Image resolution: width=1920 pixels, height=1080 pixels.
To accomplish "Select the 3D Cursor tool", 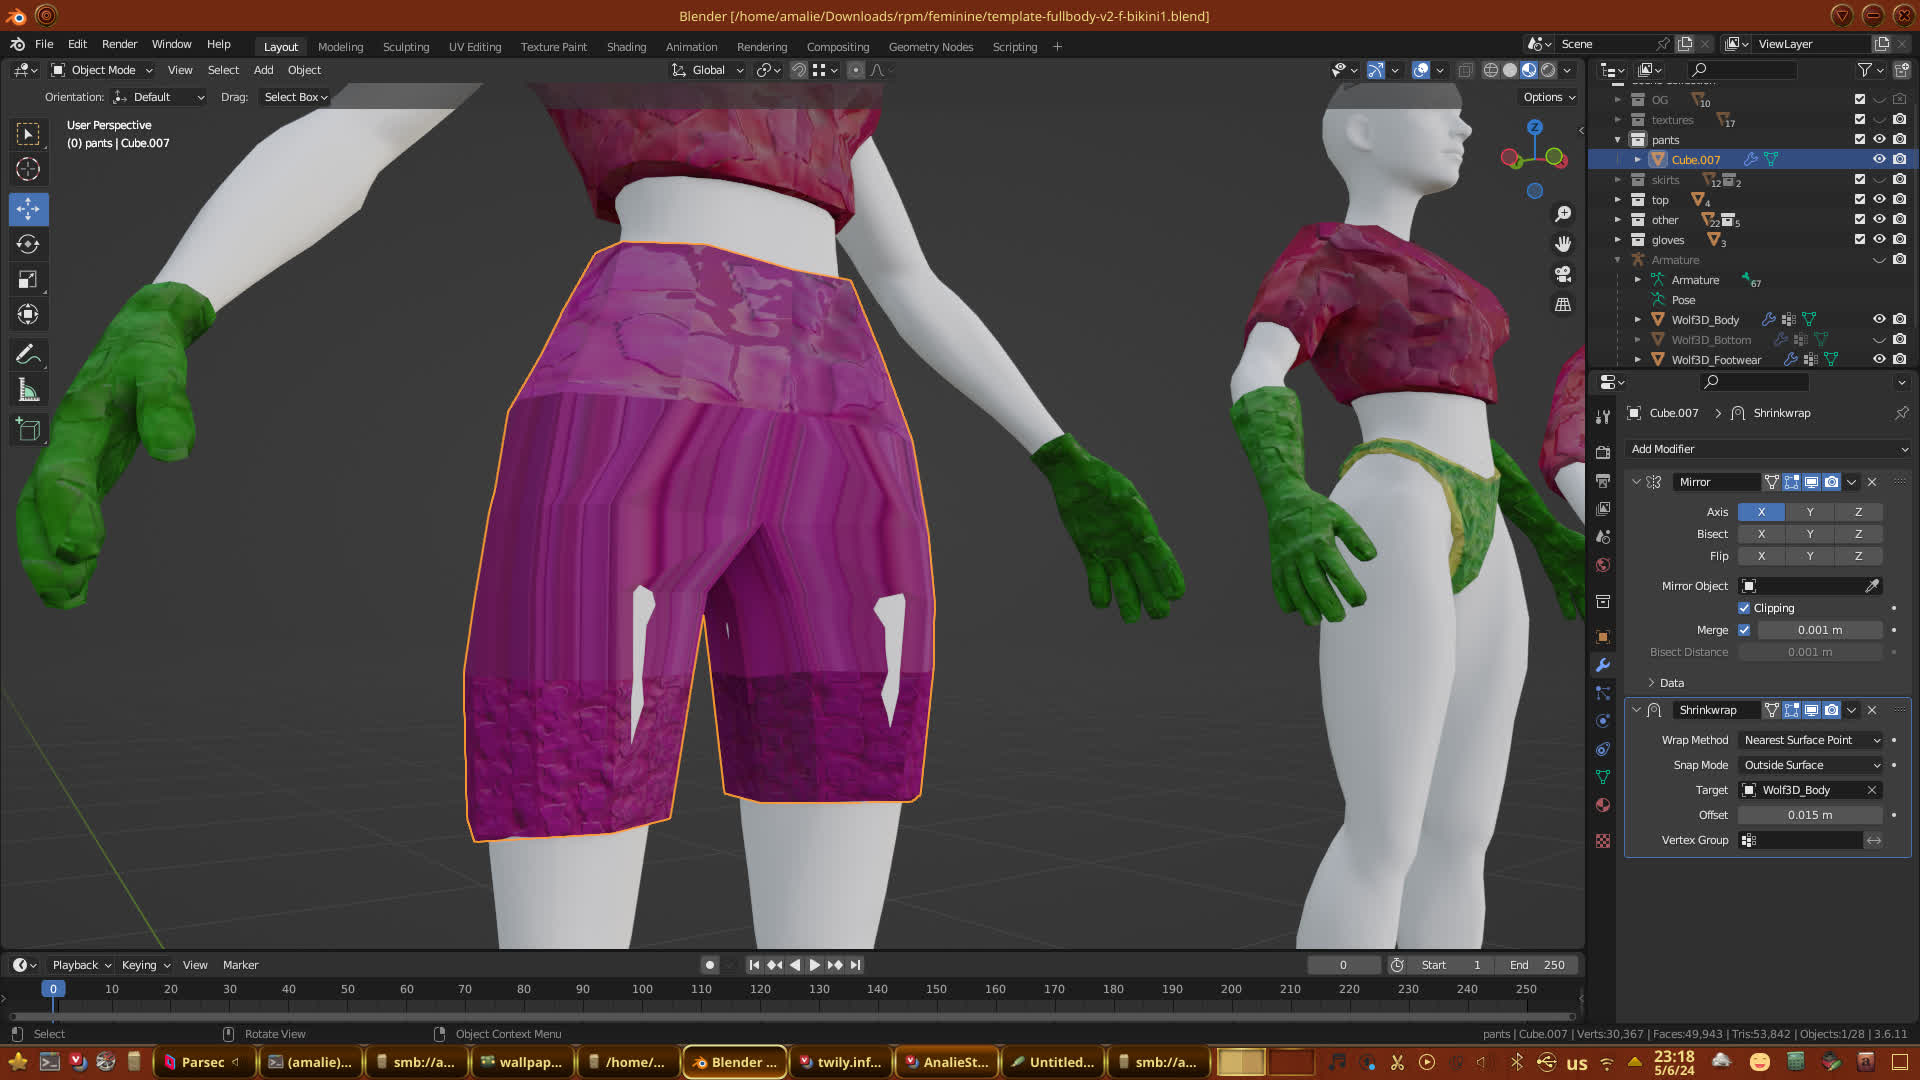I will (x=28, y=170).
